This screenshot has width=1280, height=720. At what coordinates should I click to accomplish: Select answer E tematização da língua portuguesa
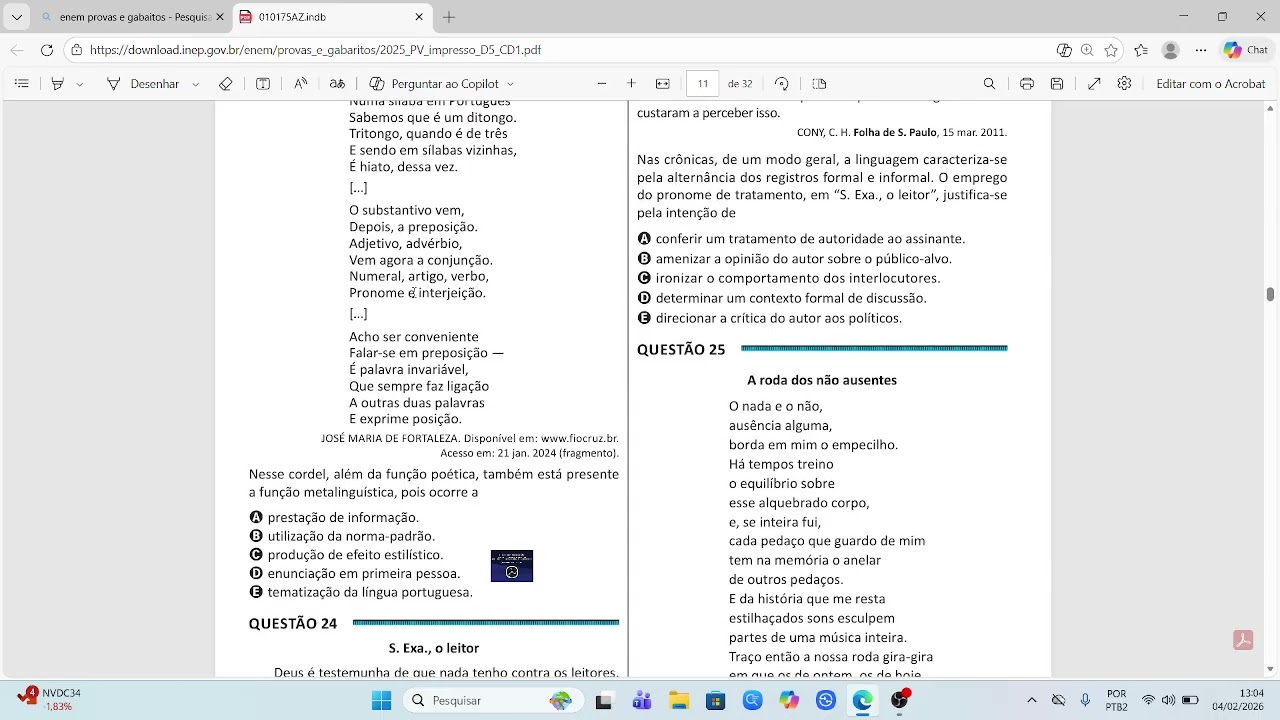coord(361,592)
